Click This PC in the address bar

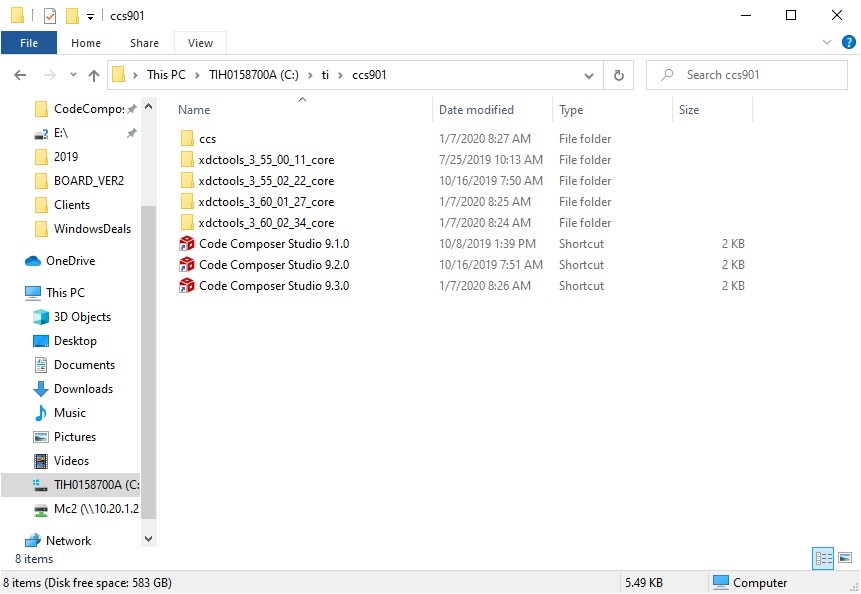click(x=166, y=75)
